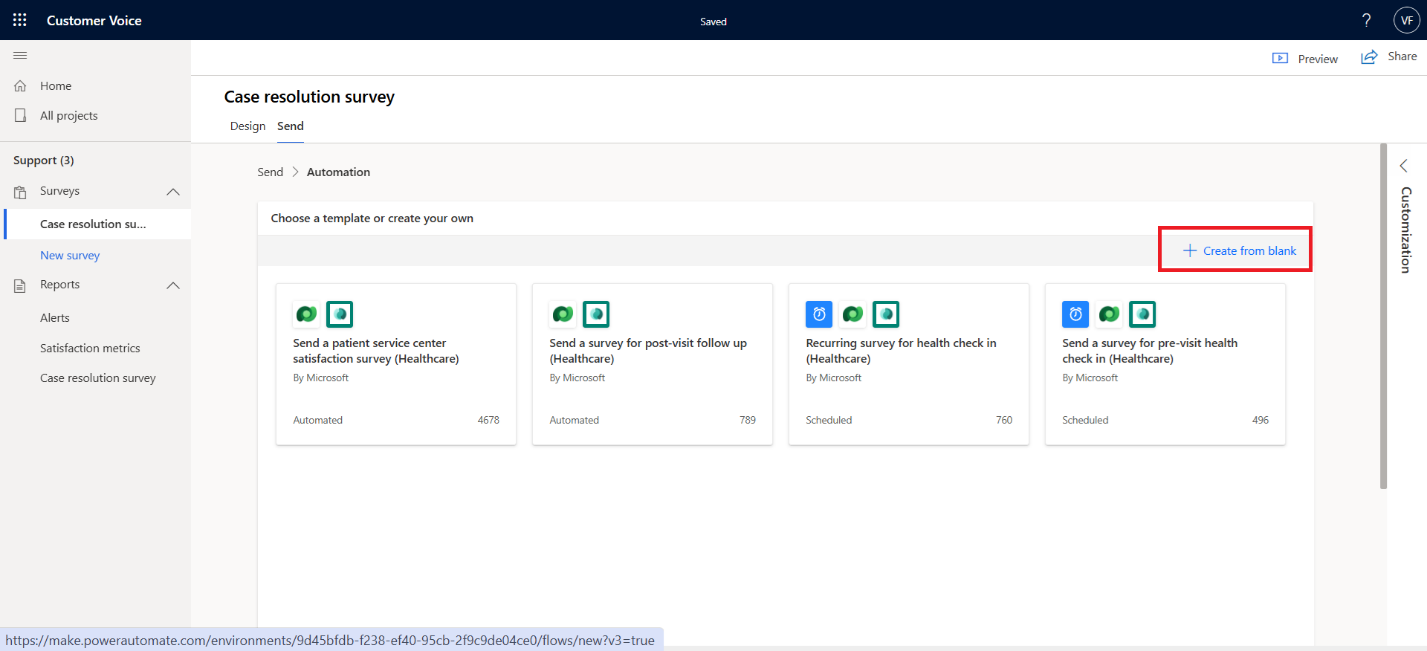Expand the Customization panel arrow
The image size is (1427, 651).
pos(1404,165)
